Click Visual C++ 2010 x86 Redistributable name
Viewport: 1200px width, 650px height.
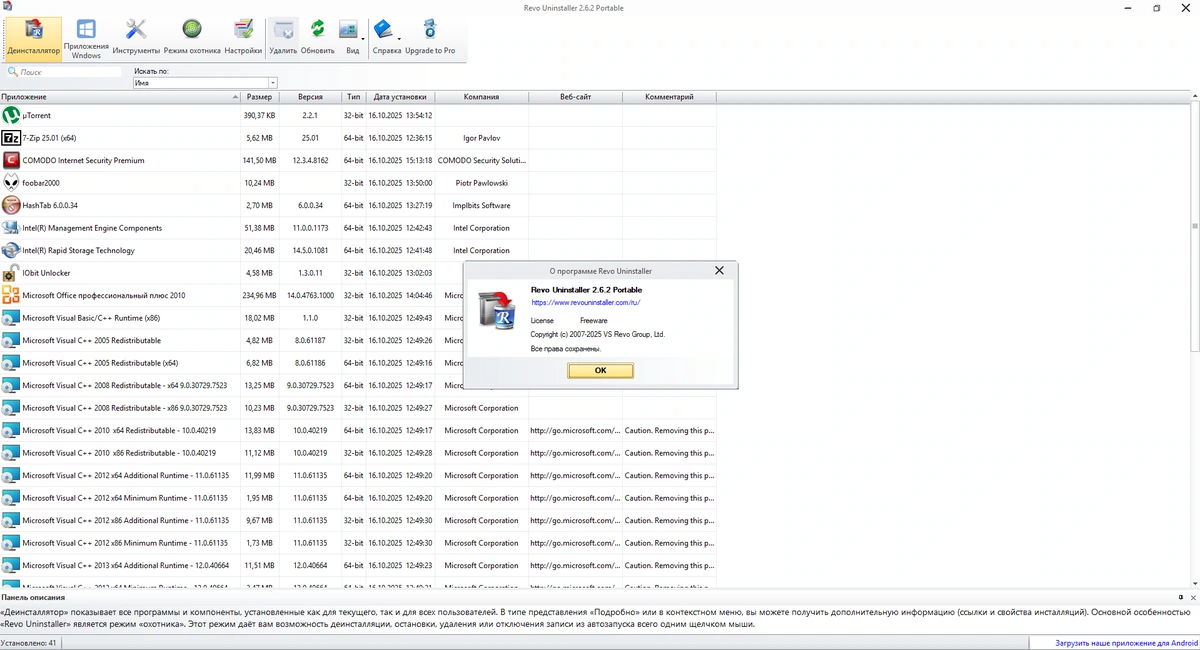point(119,453)
